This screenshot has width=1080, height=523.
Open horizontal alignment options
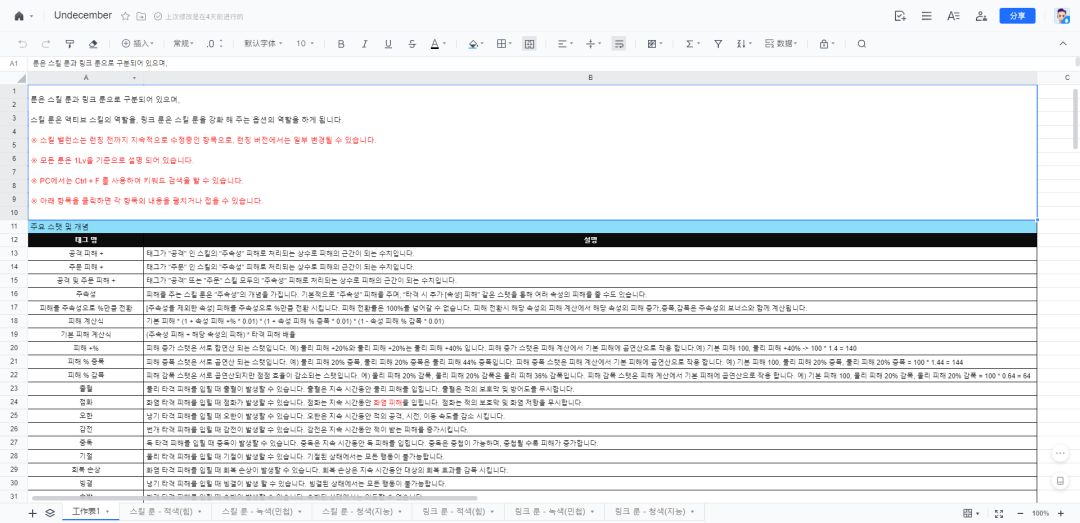[565, 43]
